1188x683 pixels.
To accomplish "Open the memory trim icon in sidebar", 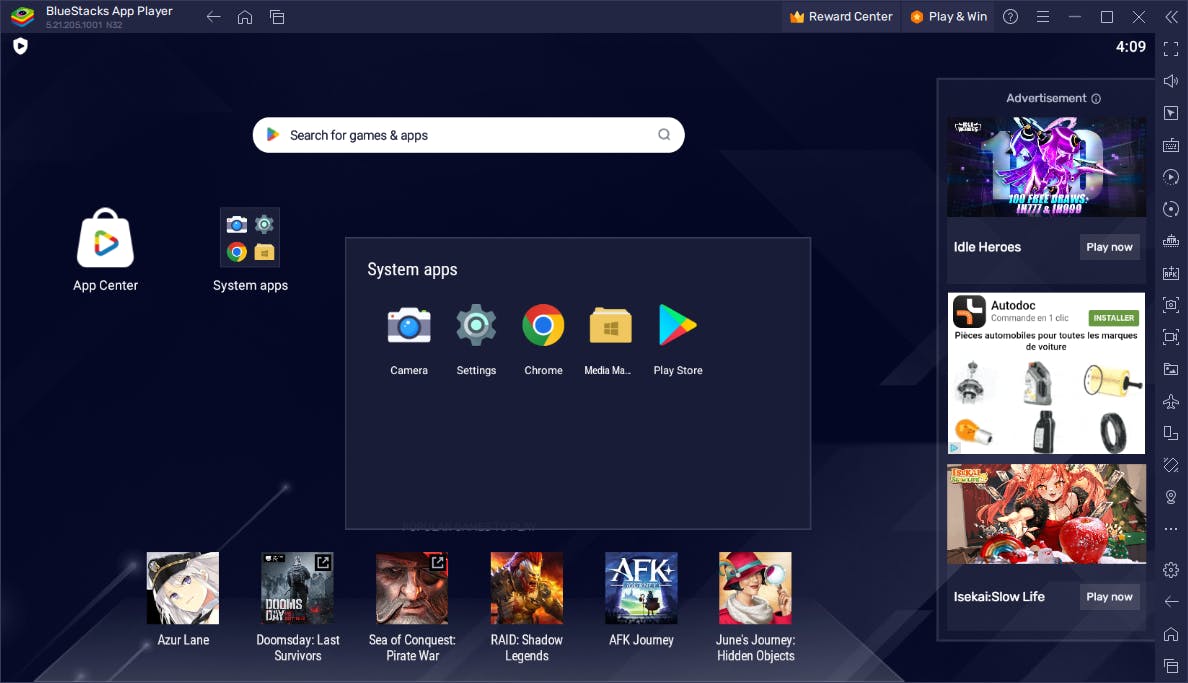I will (x=1171, y=241).
